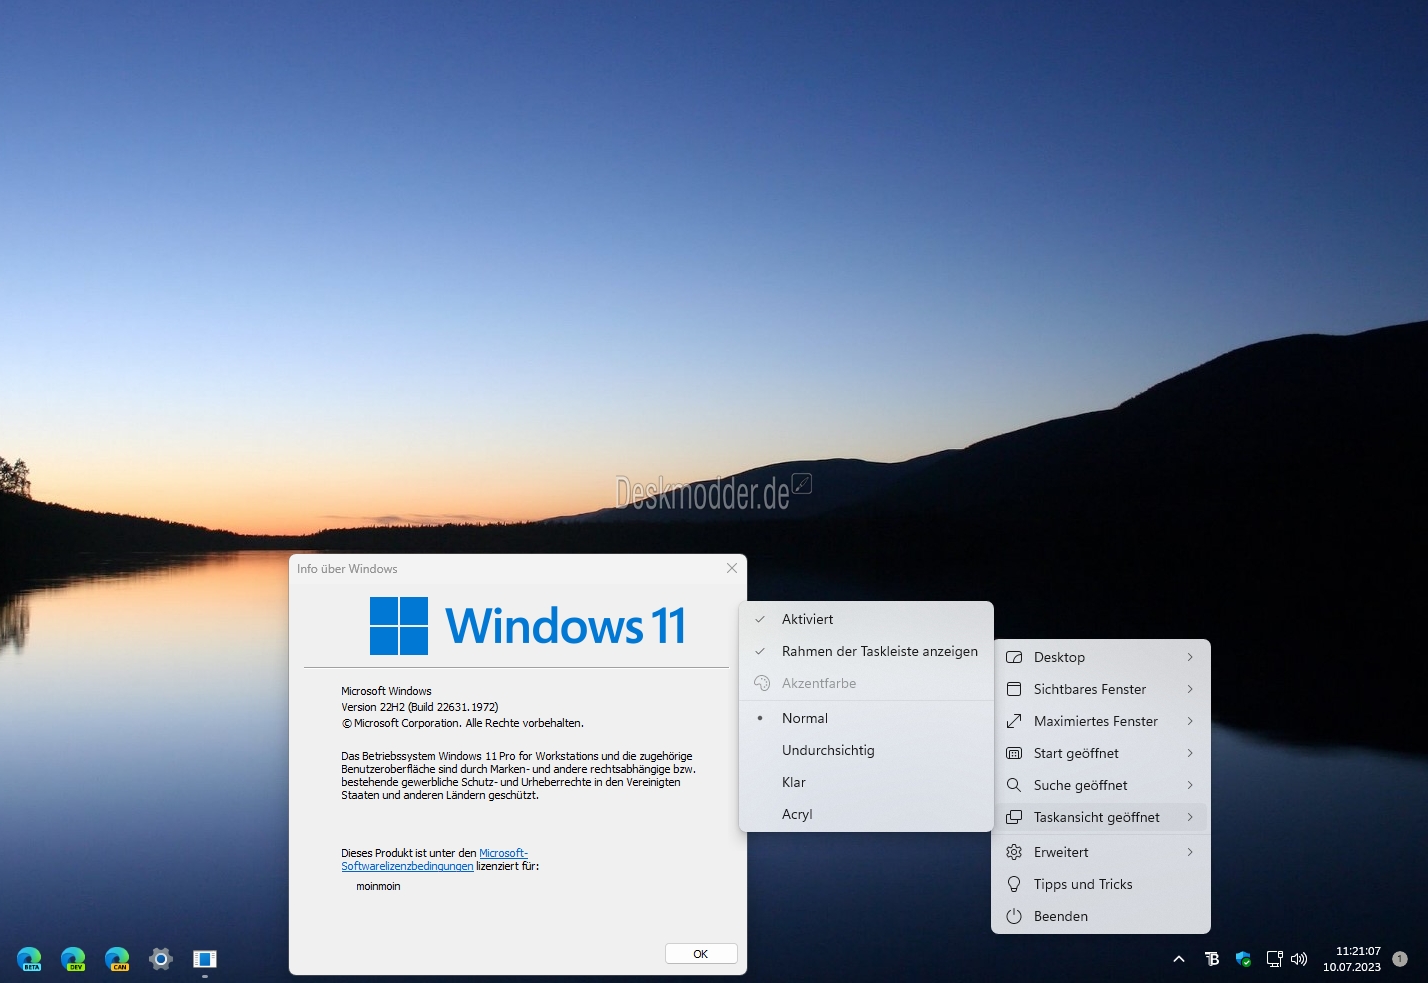This screenshot has width=1428, height=983.
Task: Expand the Start geöffnet submenu arrow
Action: pos(1190,753)
